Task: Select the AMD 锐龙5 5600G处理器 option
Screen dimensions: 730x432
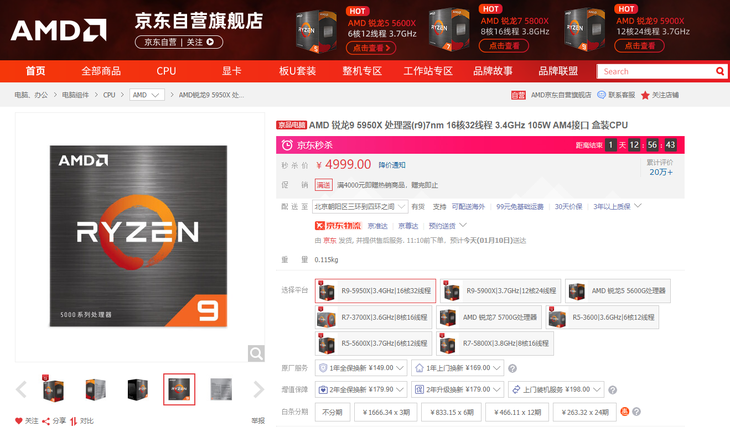Action: coord(618,291)
